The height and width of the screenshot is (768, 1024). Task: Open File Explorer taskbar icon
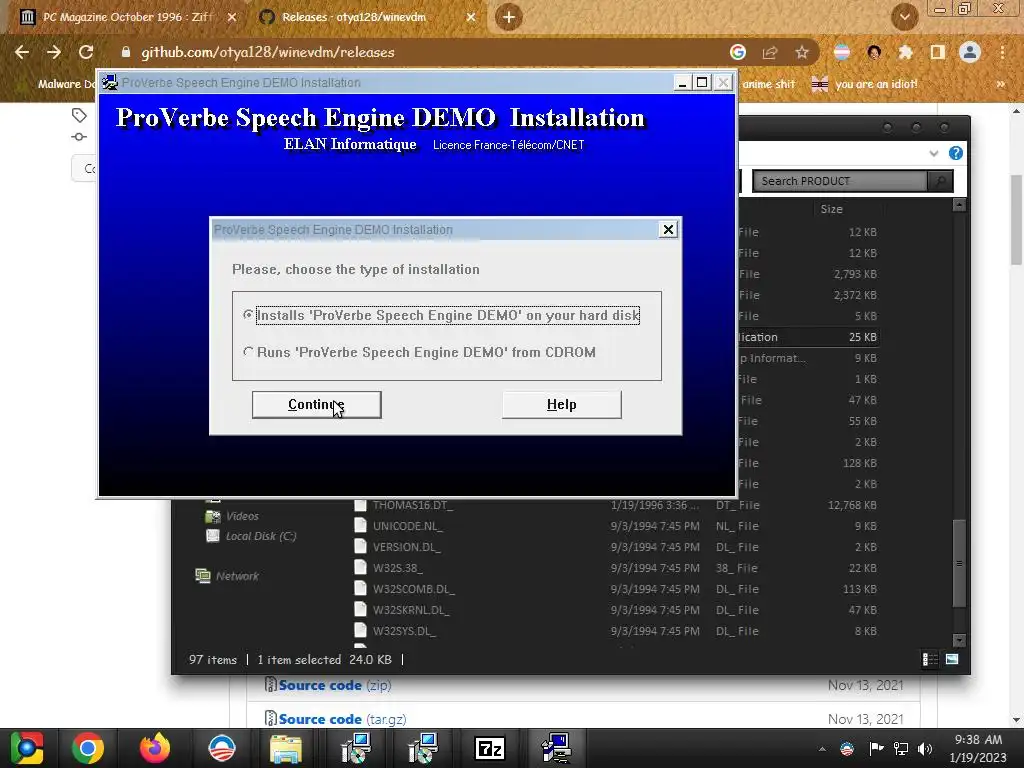[285, 748]
